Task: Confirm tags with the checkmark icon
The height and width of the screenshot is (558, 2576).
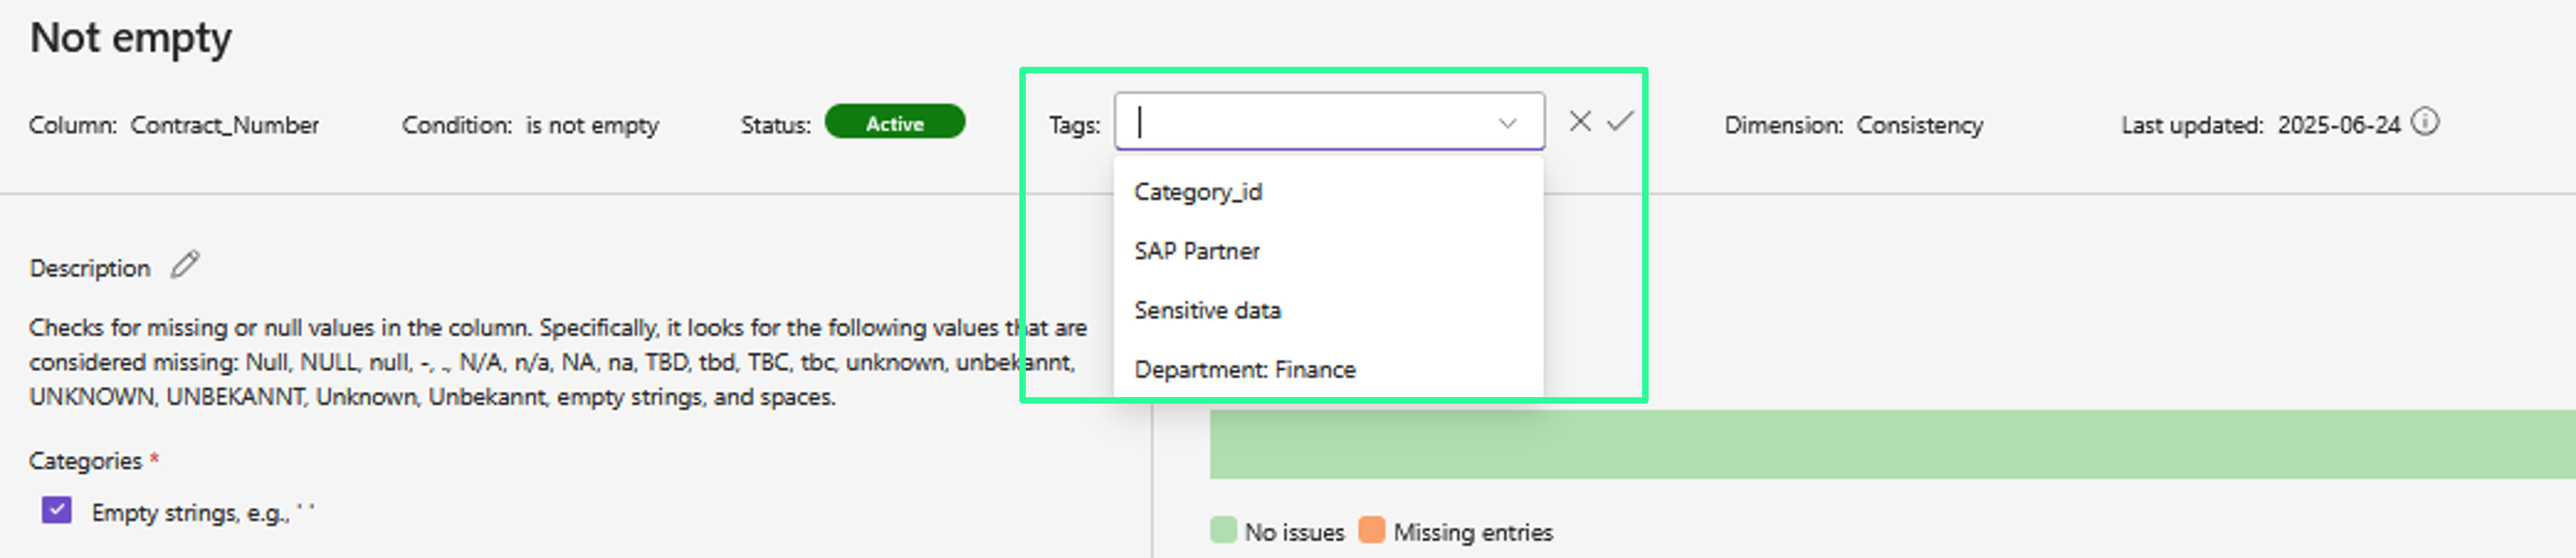Action: click(x=1620, y=122)
